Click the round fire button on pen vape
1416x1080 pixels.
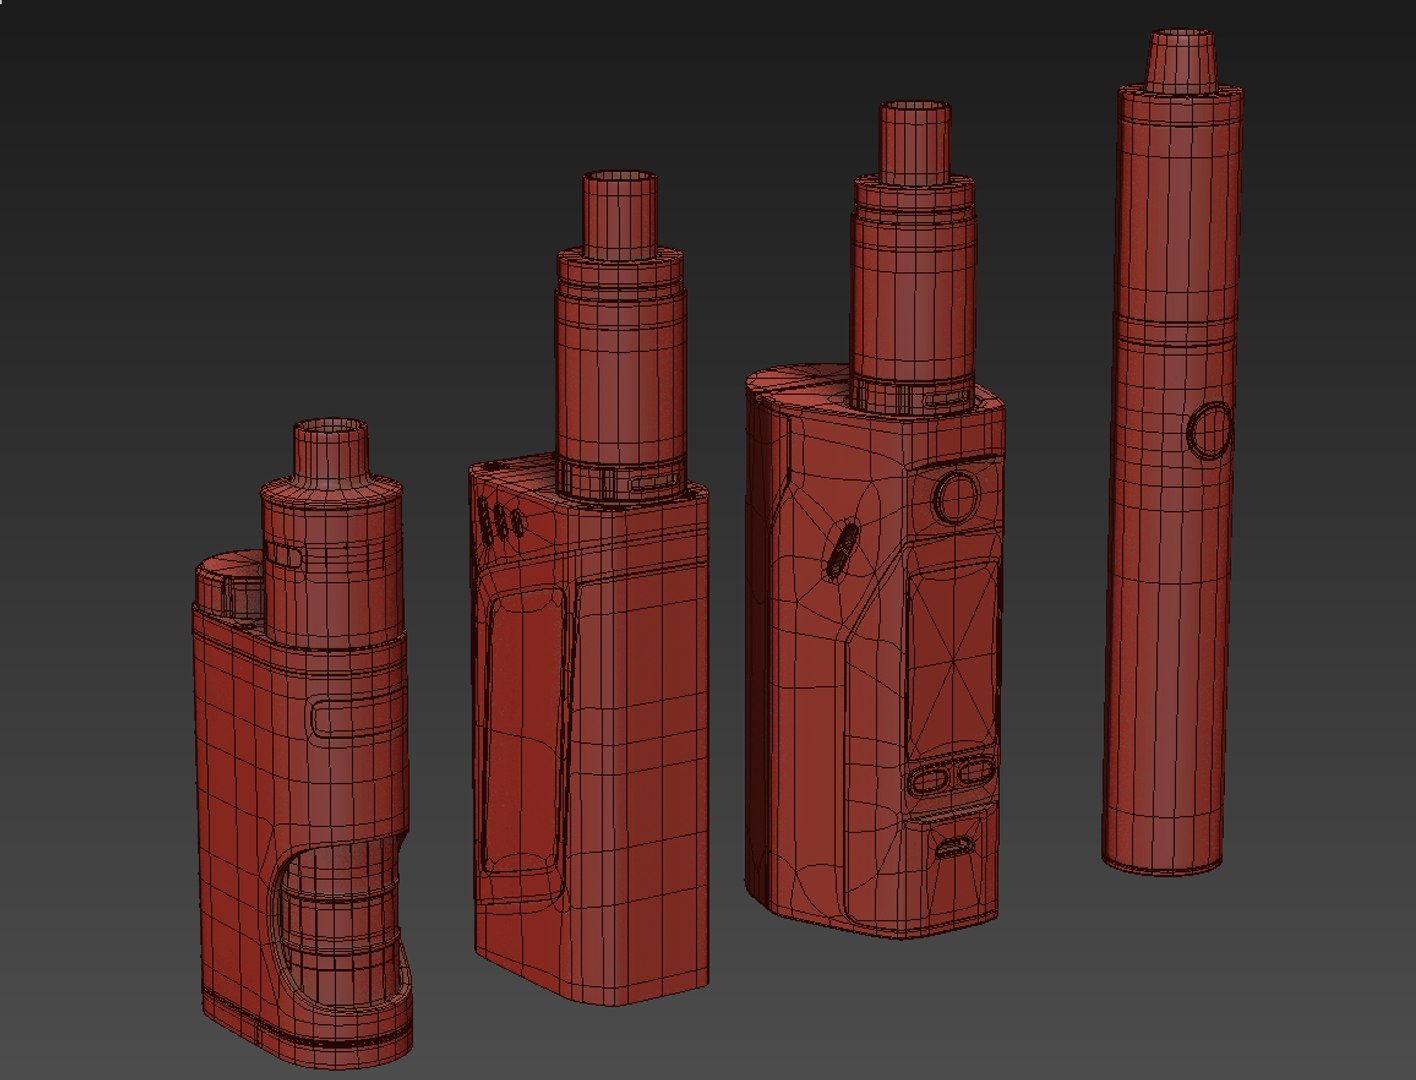pyautogui.click(x=1209, y=431)
